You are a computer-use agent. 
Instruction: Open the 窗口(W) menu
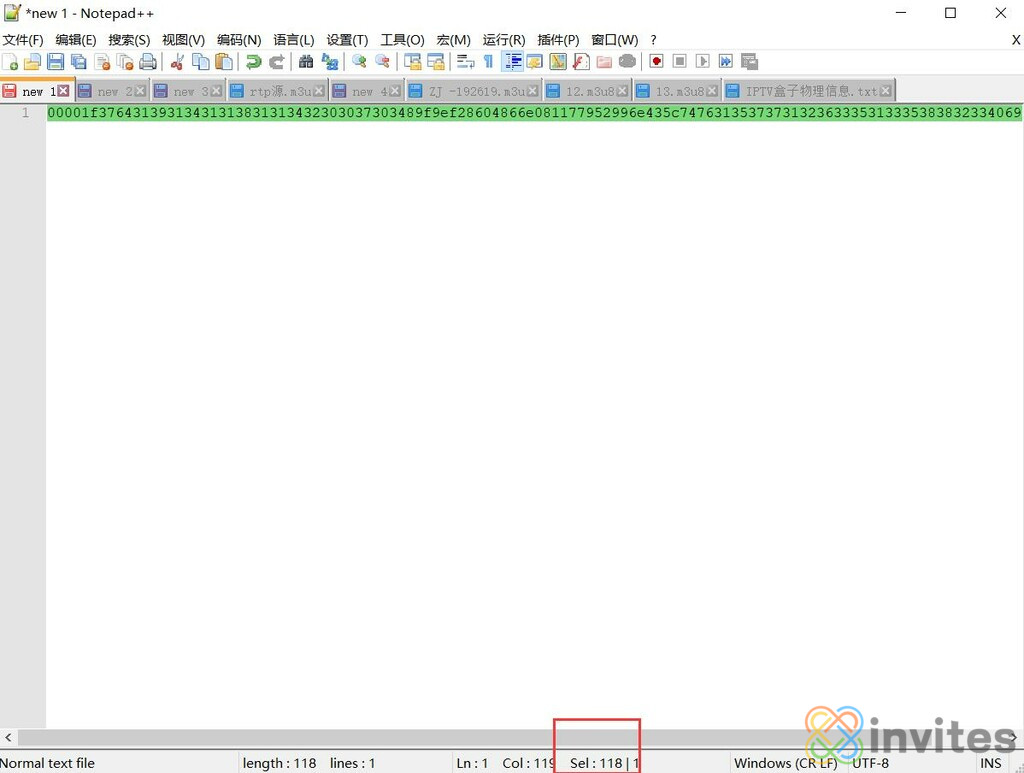pos(615,40)
